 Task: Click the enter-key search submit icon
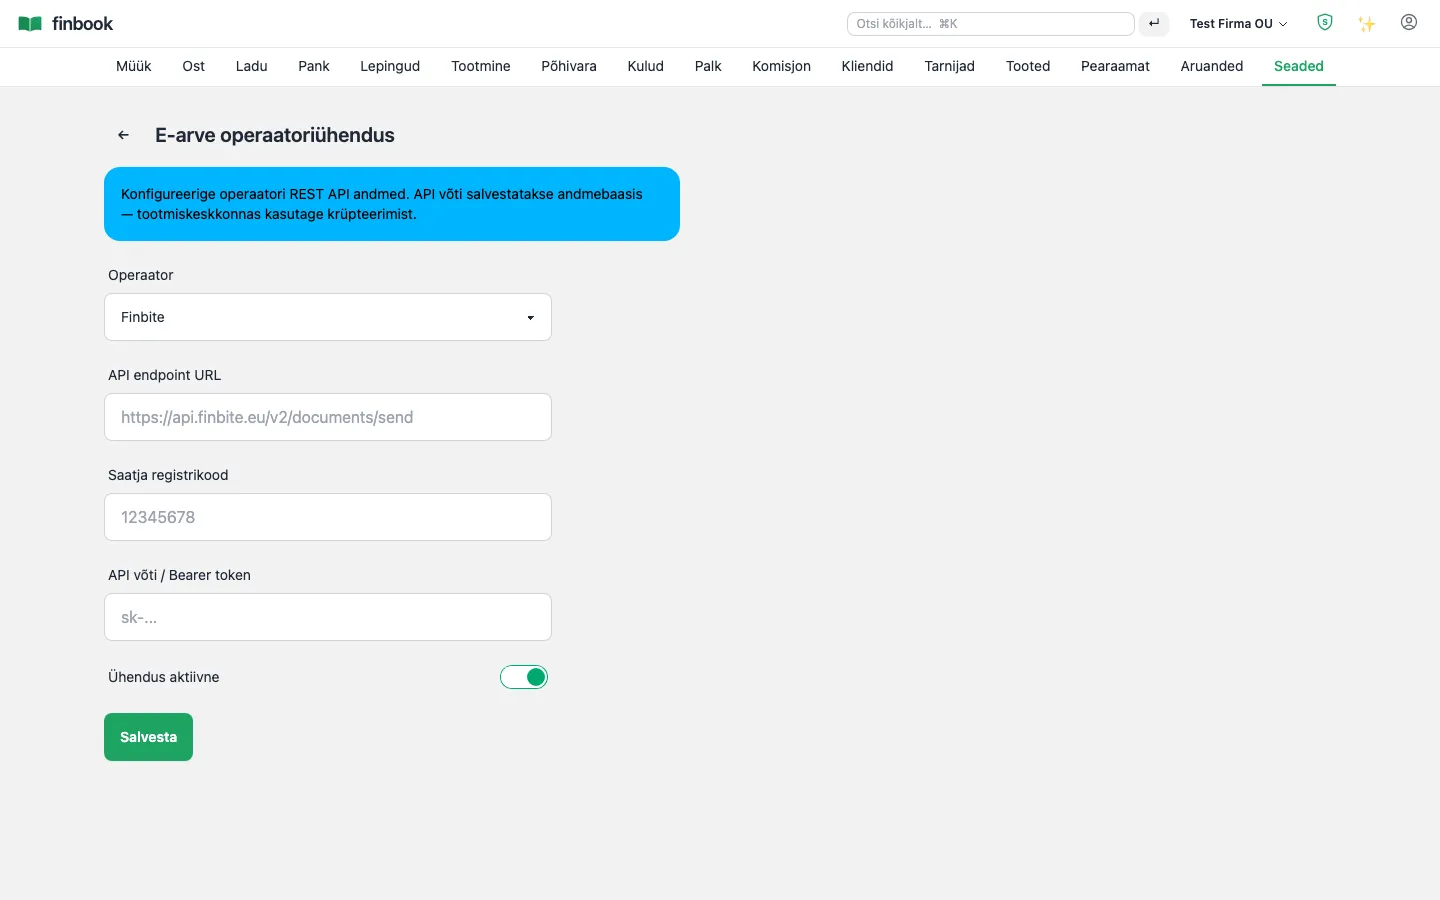tap(1154, 24)
